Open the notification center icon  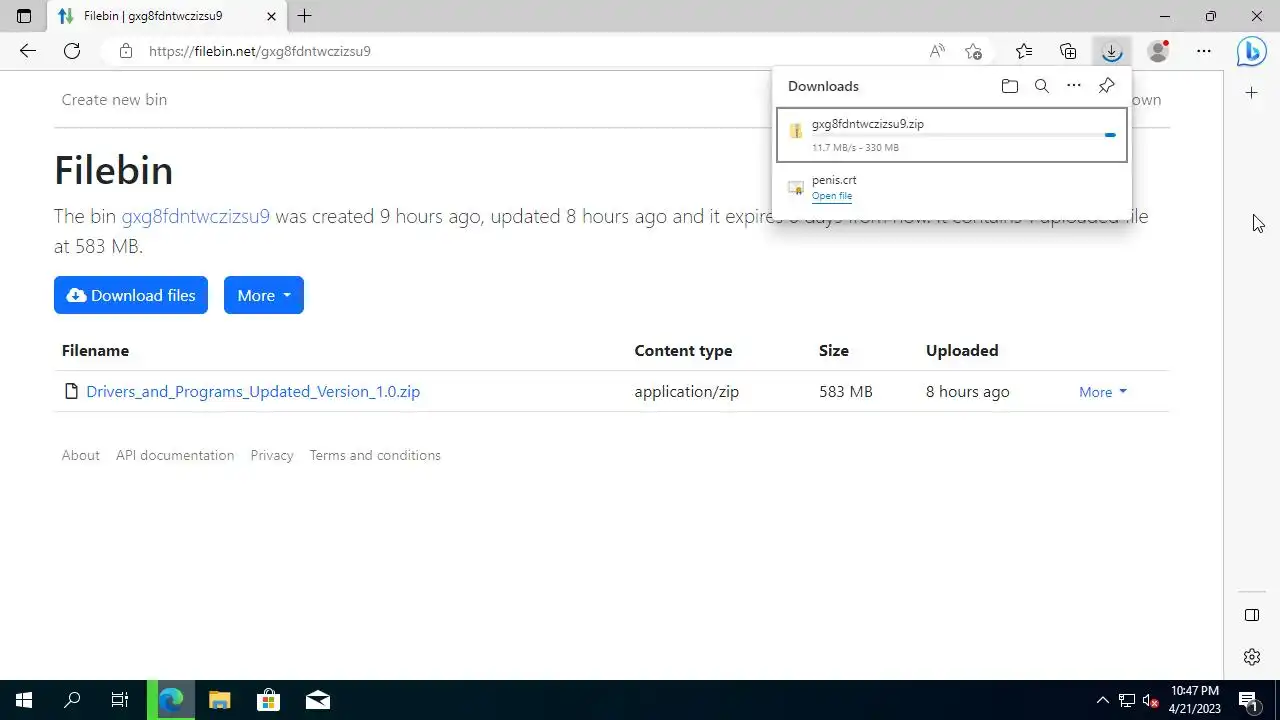[1250, 700]
